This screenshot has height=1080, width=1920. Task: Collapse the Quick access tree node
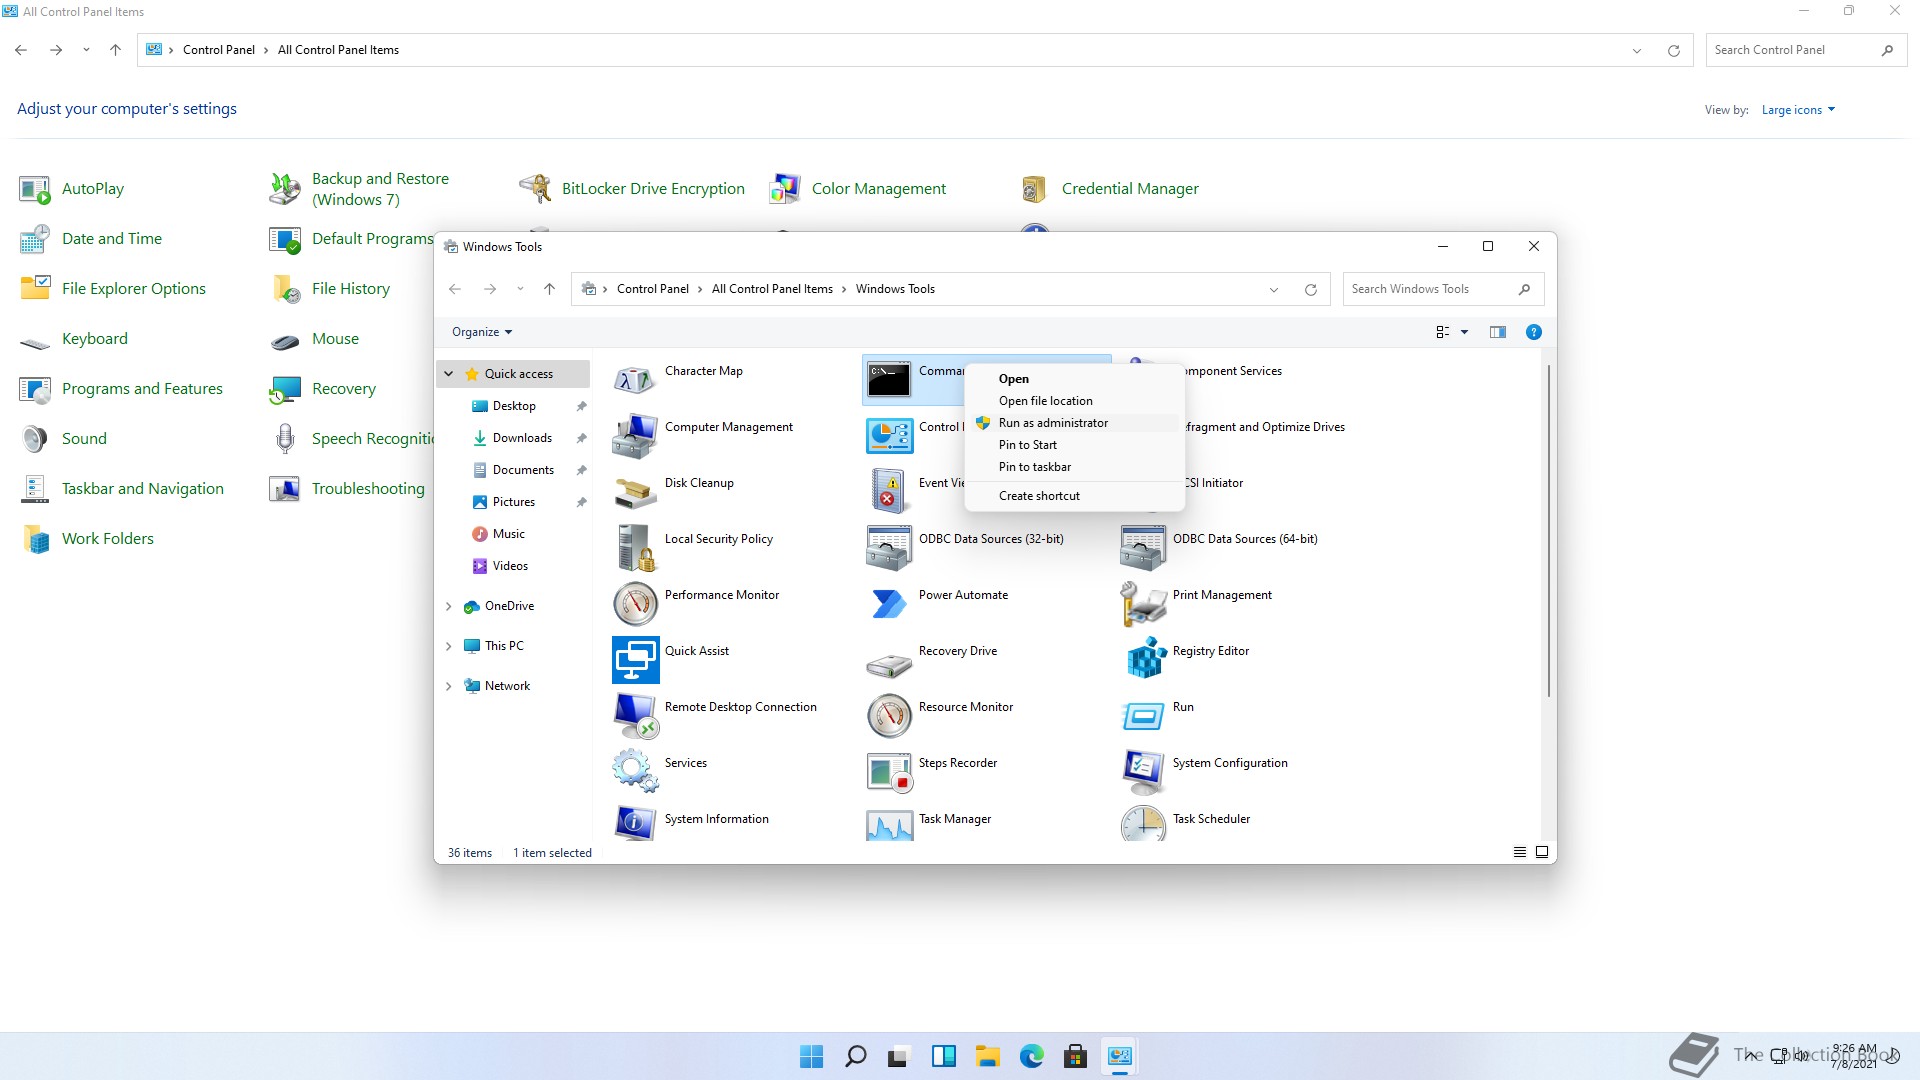(x=449, y=374)
